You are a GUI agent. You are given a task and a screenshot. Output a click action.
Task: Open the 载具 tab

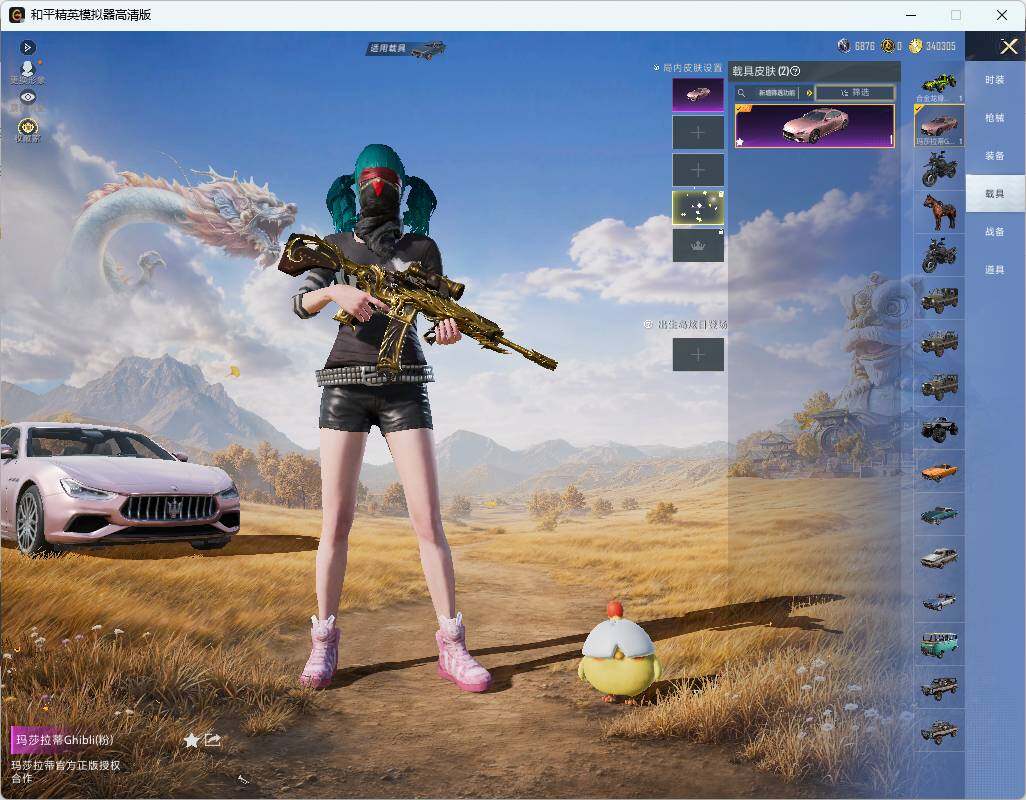pos(995,194)
